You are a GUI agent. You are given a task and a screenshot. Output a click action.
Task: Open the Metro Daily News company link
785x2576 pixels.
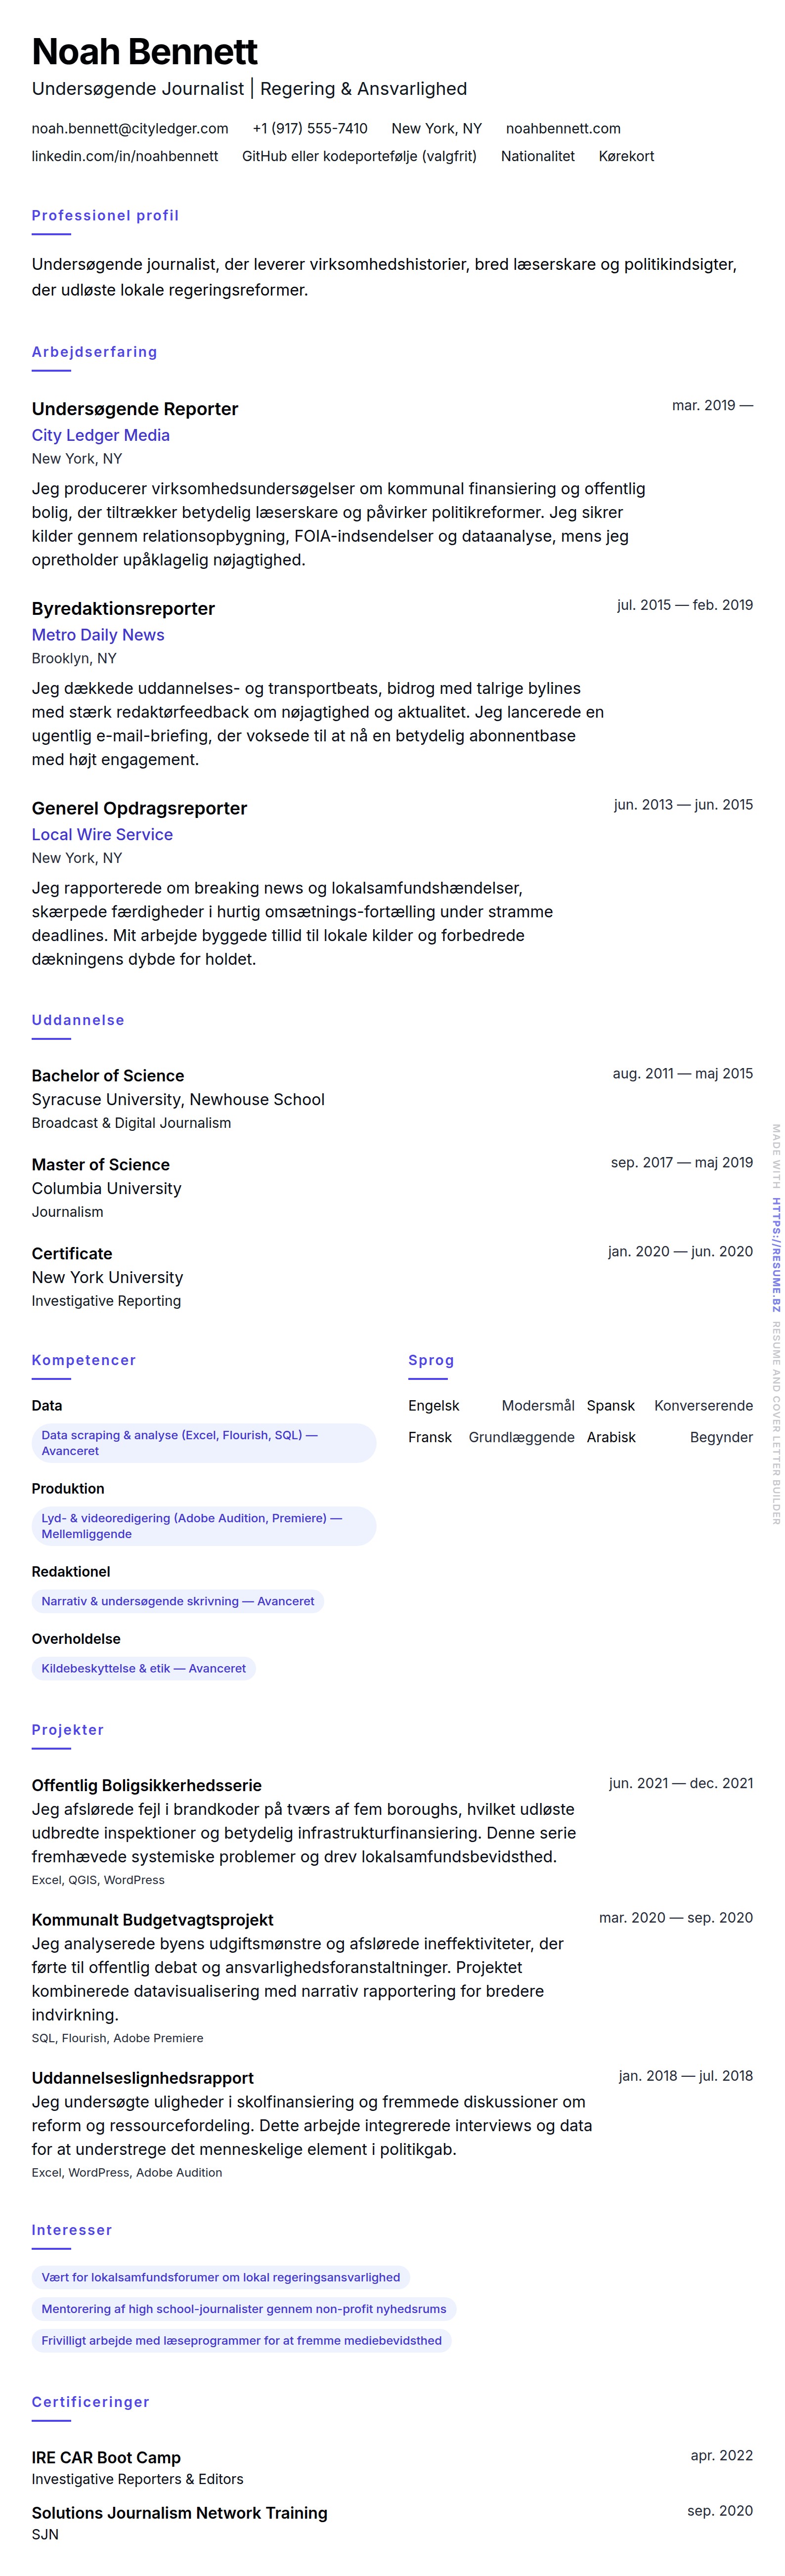(x=98, y=635)
